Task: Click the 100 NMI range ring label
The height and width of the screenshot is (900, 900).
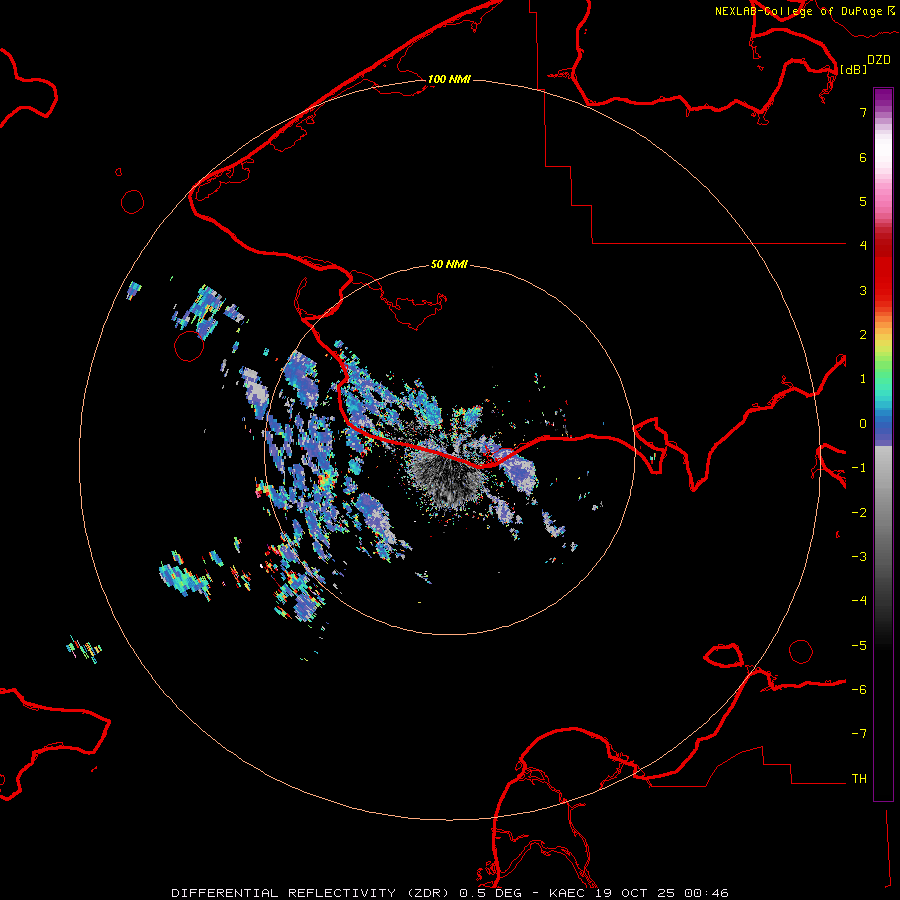Action: click(449, 79)
